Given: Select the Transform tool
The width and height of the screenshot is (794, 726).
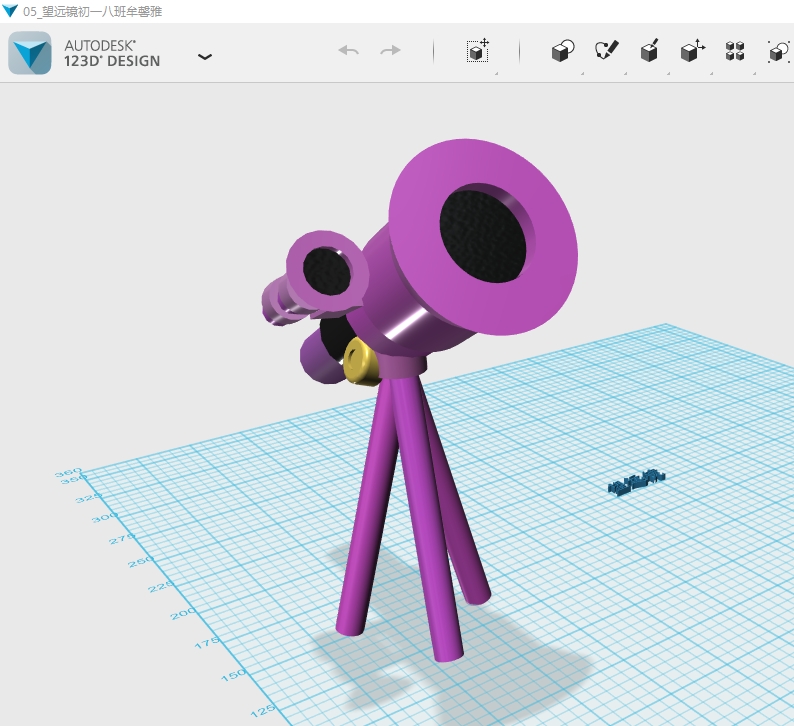Looking at the screenshot, I should coord(478,50).
